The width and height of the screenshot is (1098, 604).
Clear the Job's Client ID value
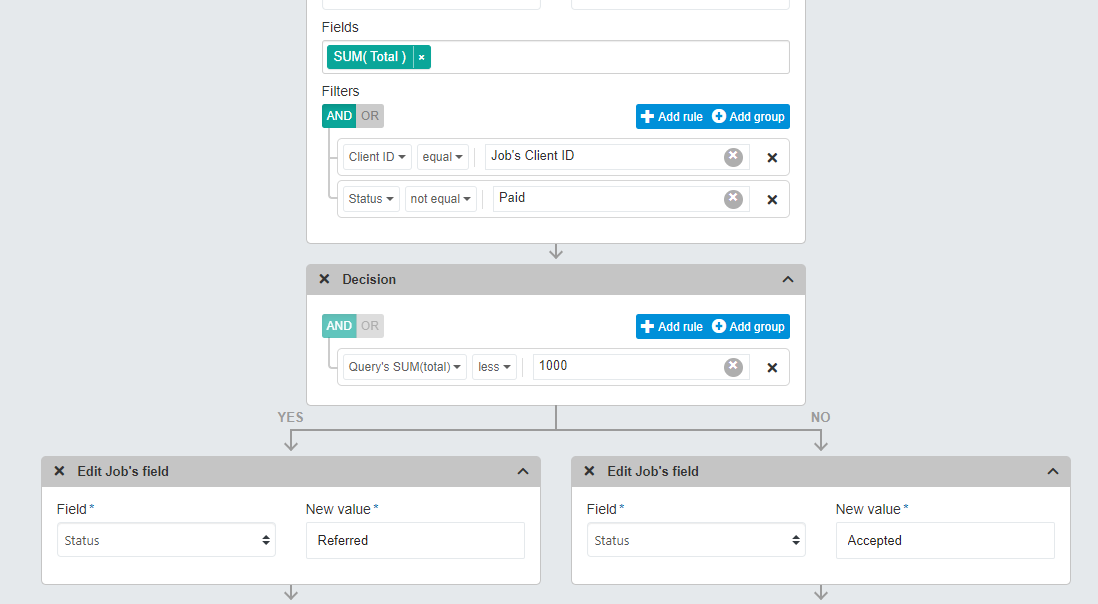(x=733, y=156)
